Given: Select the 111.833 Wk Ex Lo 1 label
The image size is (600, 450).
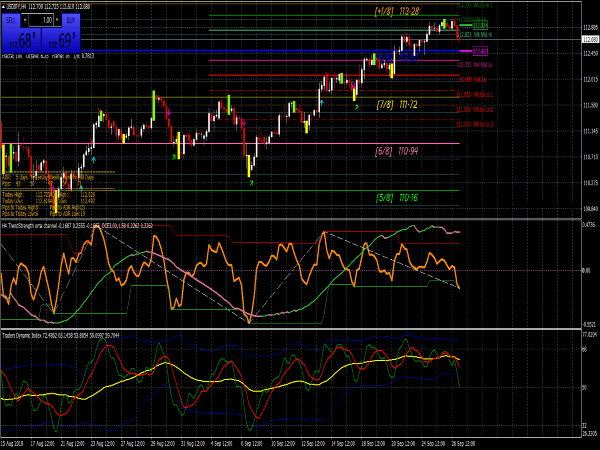Looking at the screenshot, I should click(x=475, y=95).
